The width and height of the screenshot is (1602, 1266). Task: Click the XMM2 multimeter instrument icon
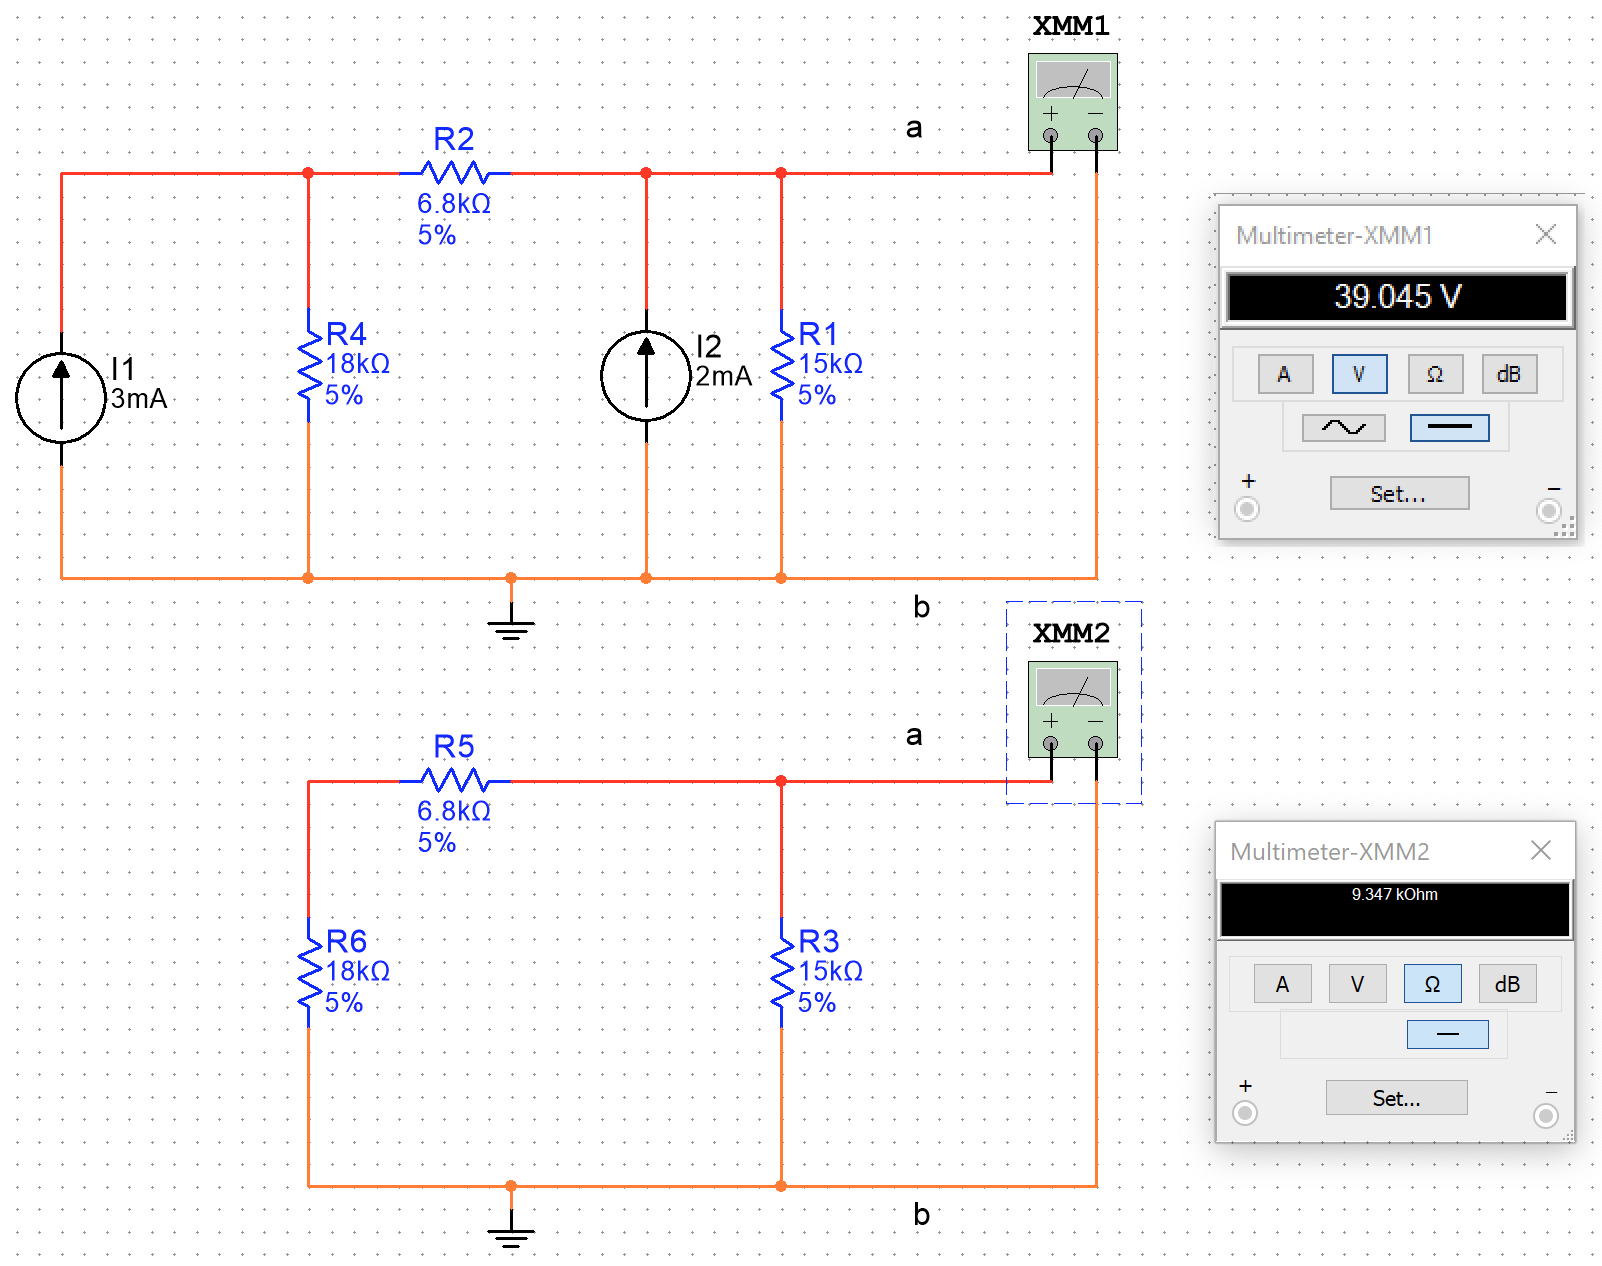click(1072, 708)
